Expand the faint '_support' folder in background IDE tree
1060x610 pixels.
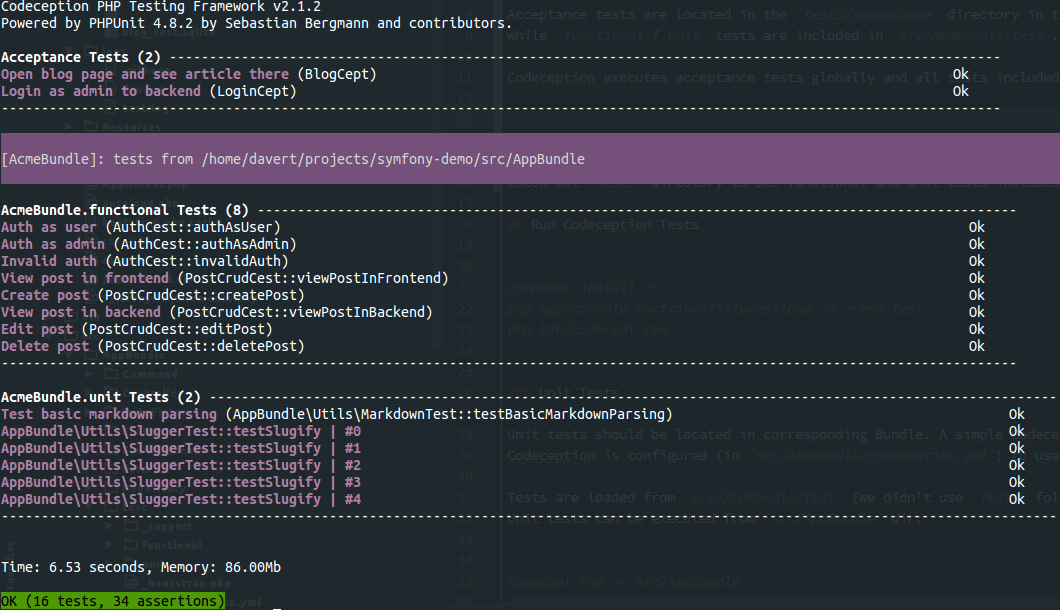(109, 525)
